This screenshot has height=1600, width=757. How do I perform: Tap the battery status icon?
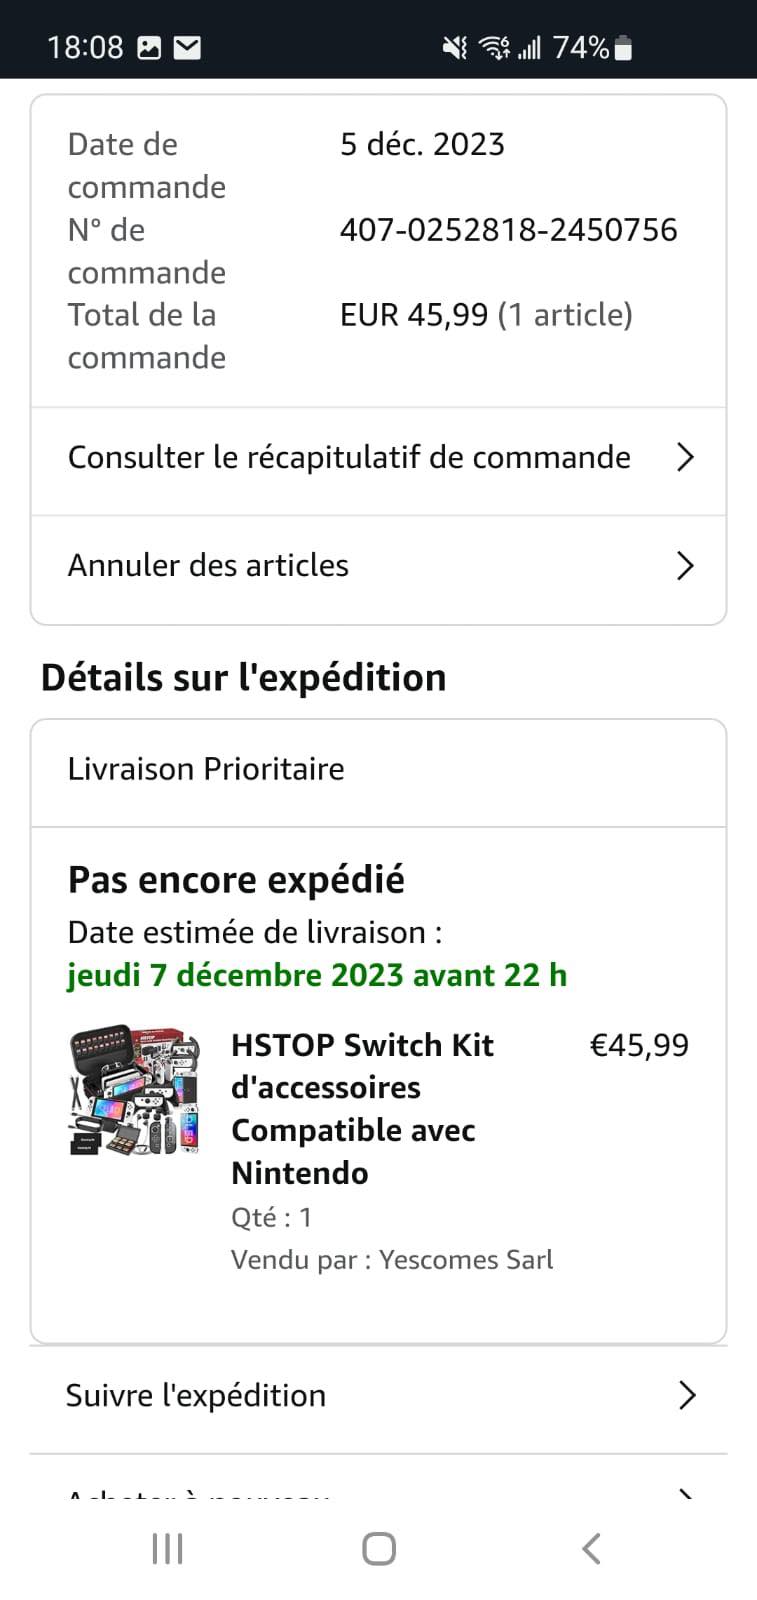pos(623,47)
